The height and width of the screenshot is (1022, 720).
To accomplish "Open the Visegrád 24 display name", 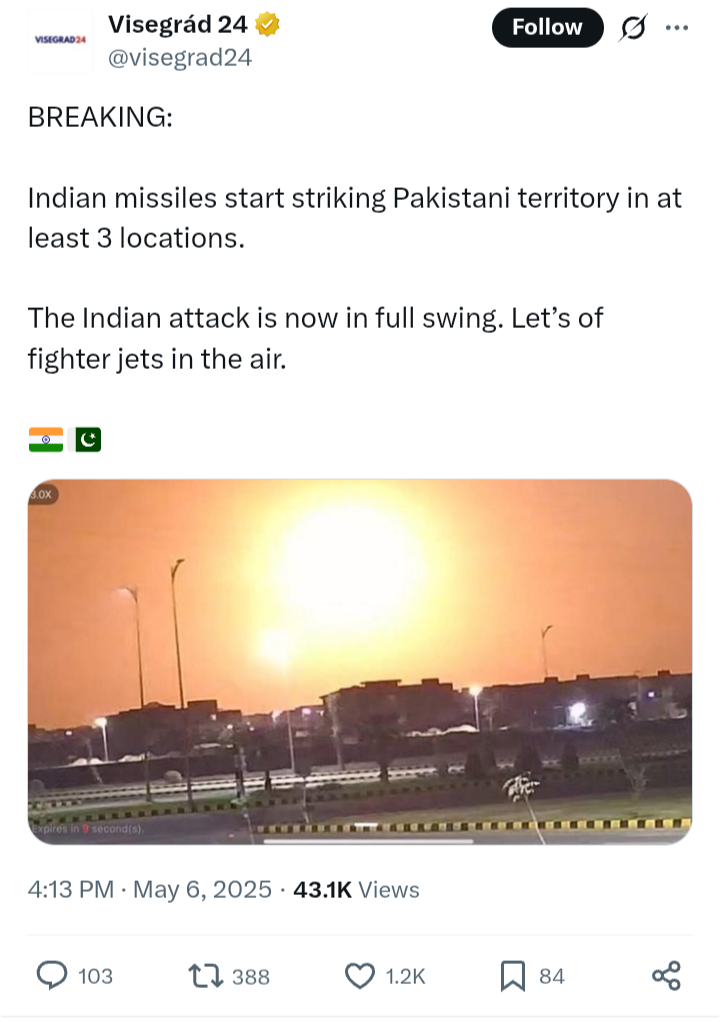I will pyautogui.click(x=177, y=24).
